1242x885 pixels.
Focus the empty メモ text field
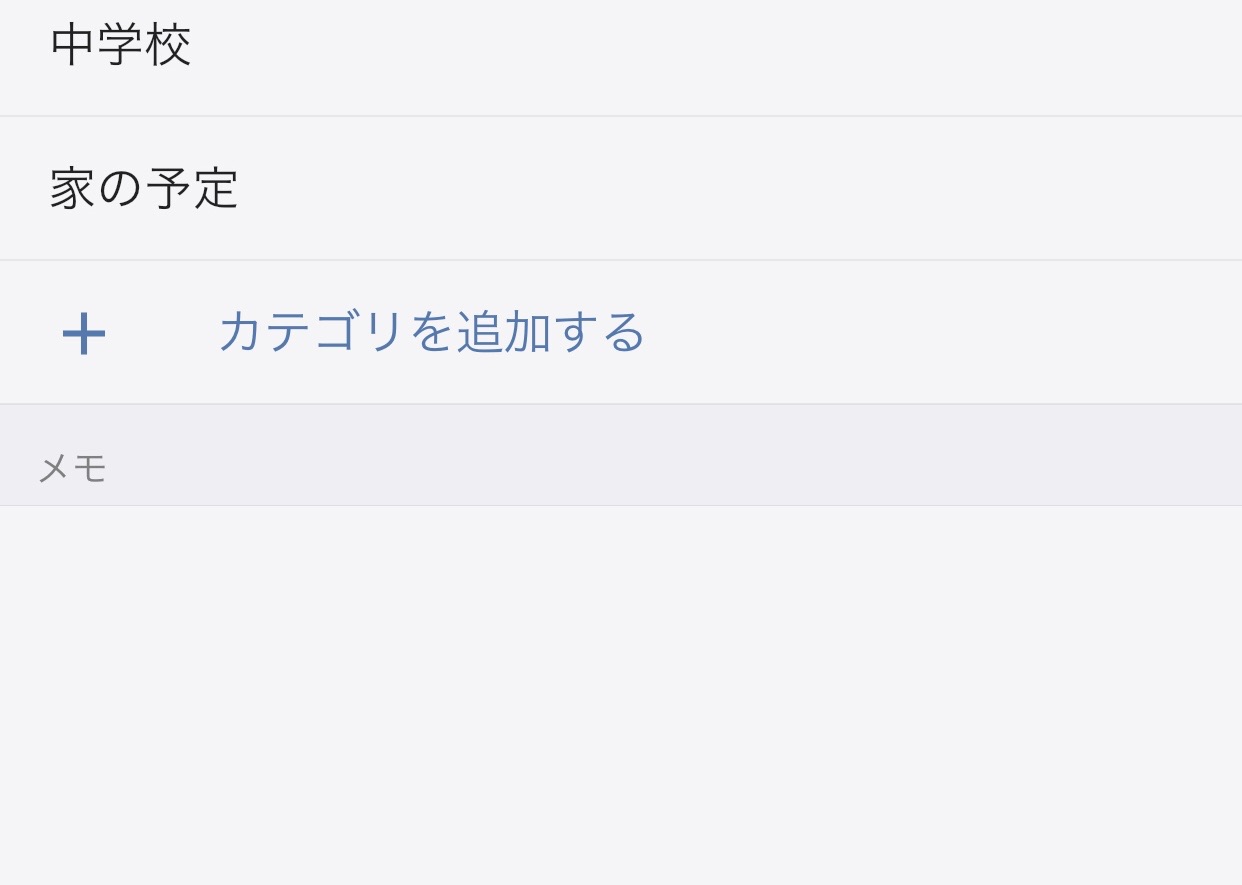[621, 695]
